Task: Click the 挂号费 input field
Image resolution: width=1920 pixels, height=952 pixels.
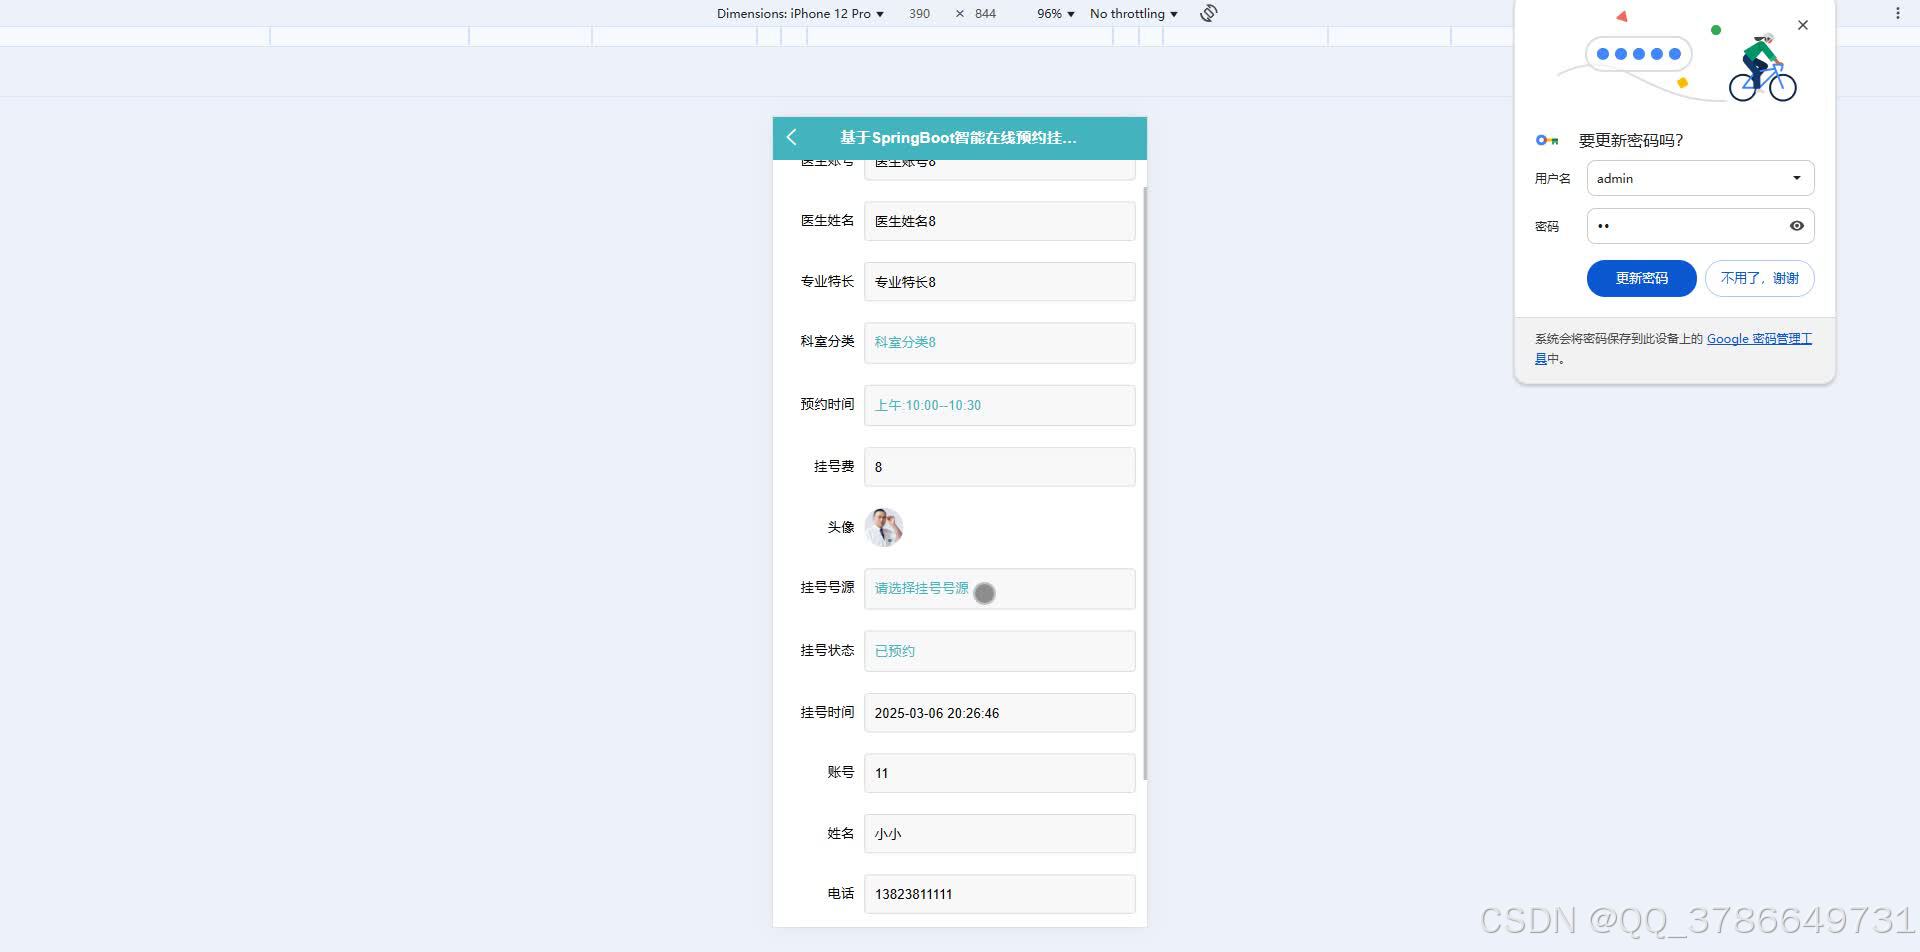Action: tap(999, 467)
